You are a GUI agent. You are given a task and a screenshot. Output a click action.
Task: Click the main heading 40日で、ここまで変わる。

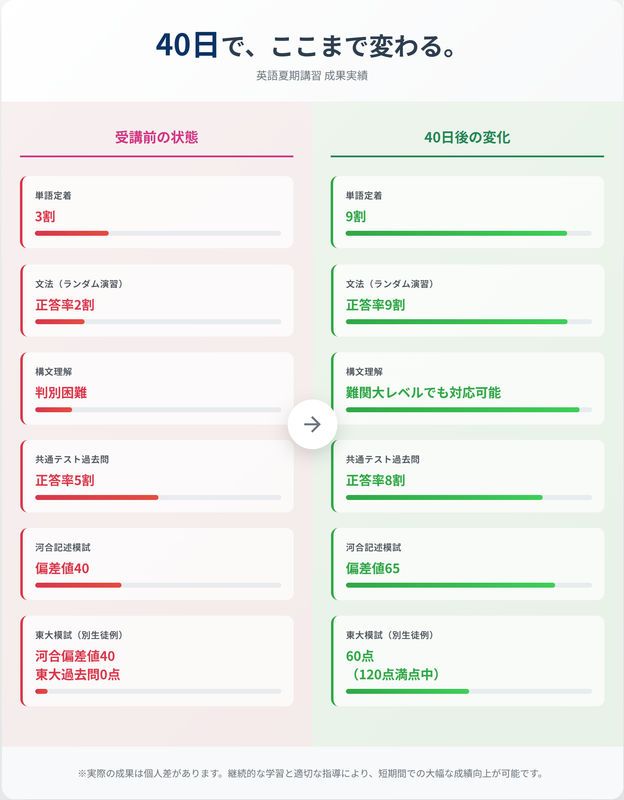click(x=306, y=45)
